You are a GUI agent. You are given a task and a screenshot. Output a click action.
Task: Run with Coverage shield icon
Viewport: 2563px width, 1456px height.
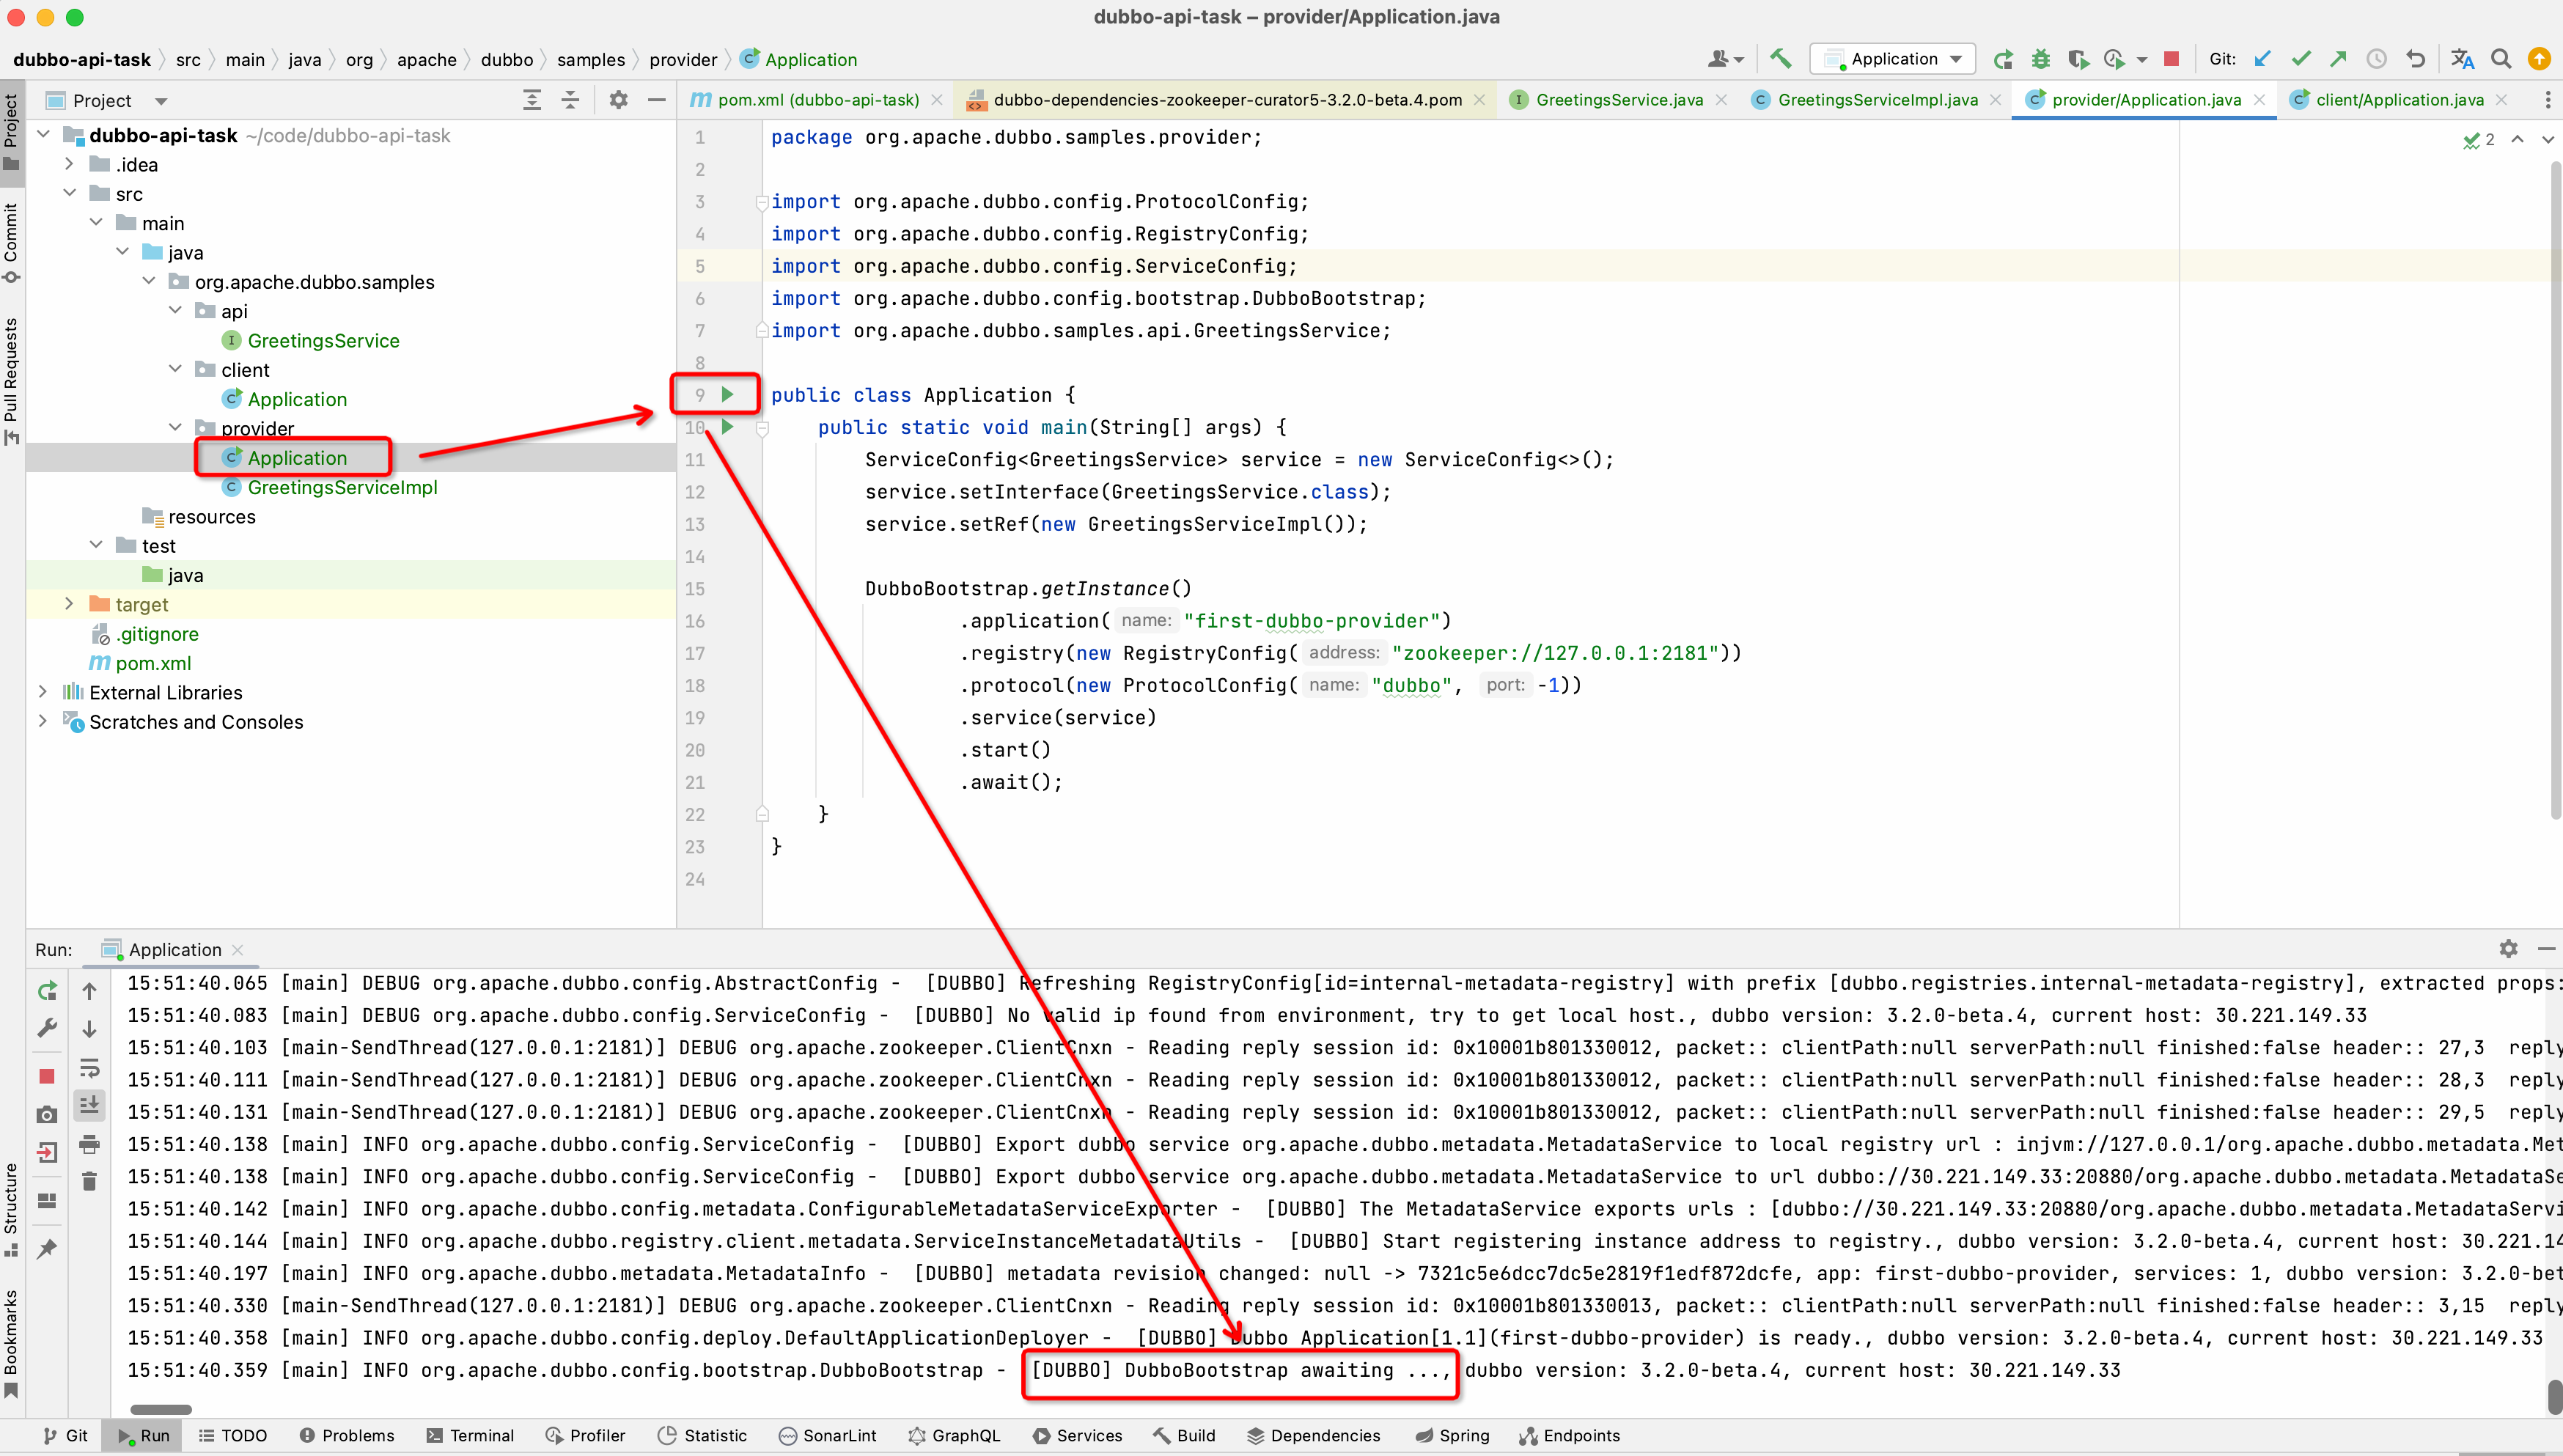[2078, 59]
